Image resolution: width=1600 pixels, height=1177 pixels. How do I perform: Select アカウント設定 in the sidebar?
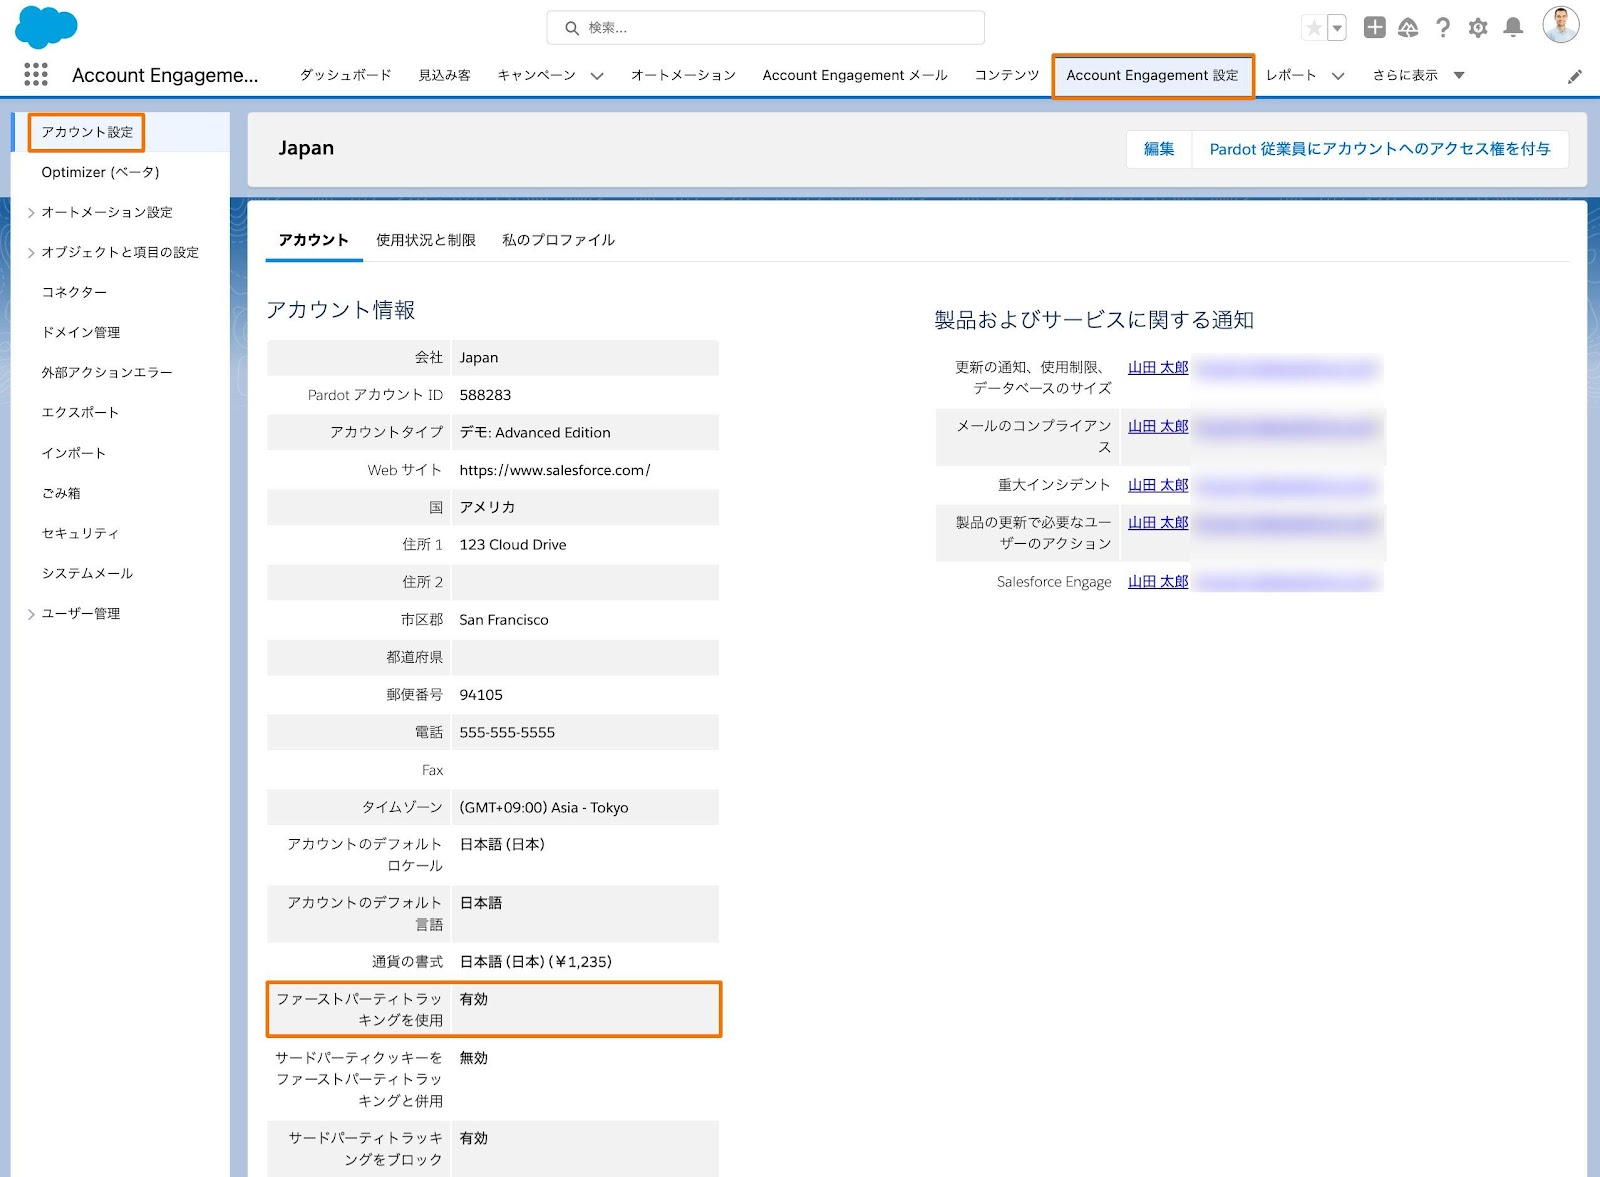pyautogui.click(x=87, y=132)
